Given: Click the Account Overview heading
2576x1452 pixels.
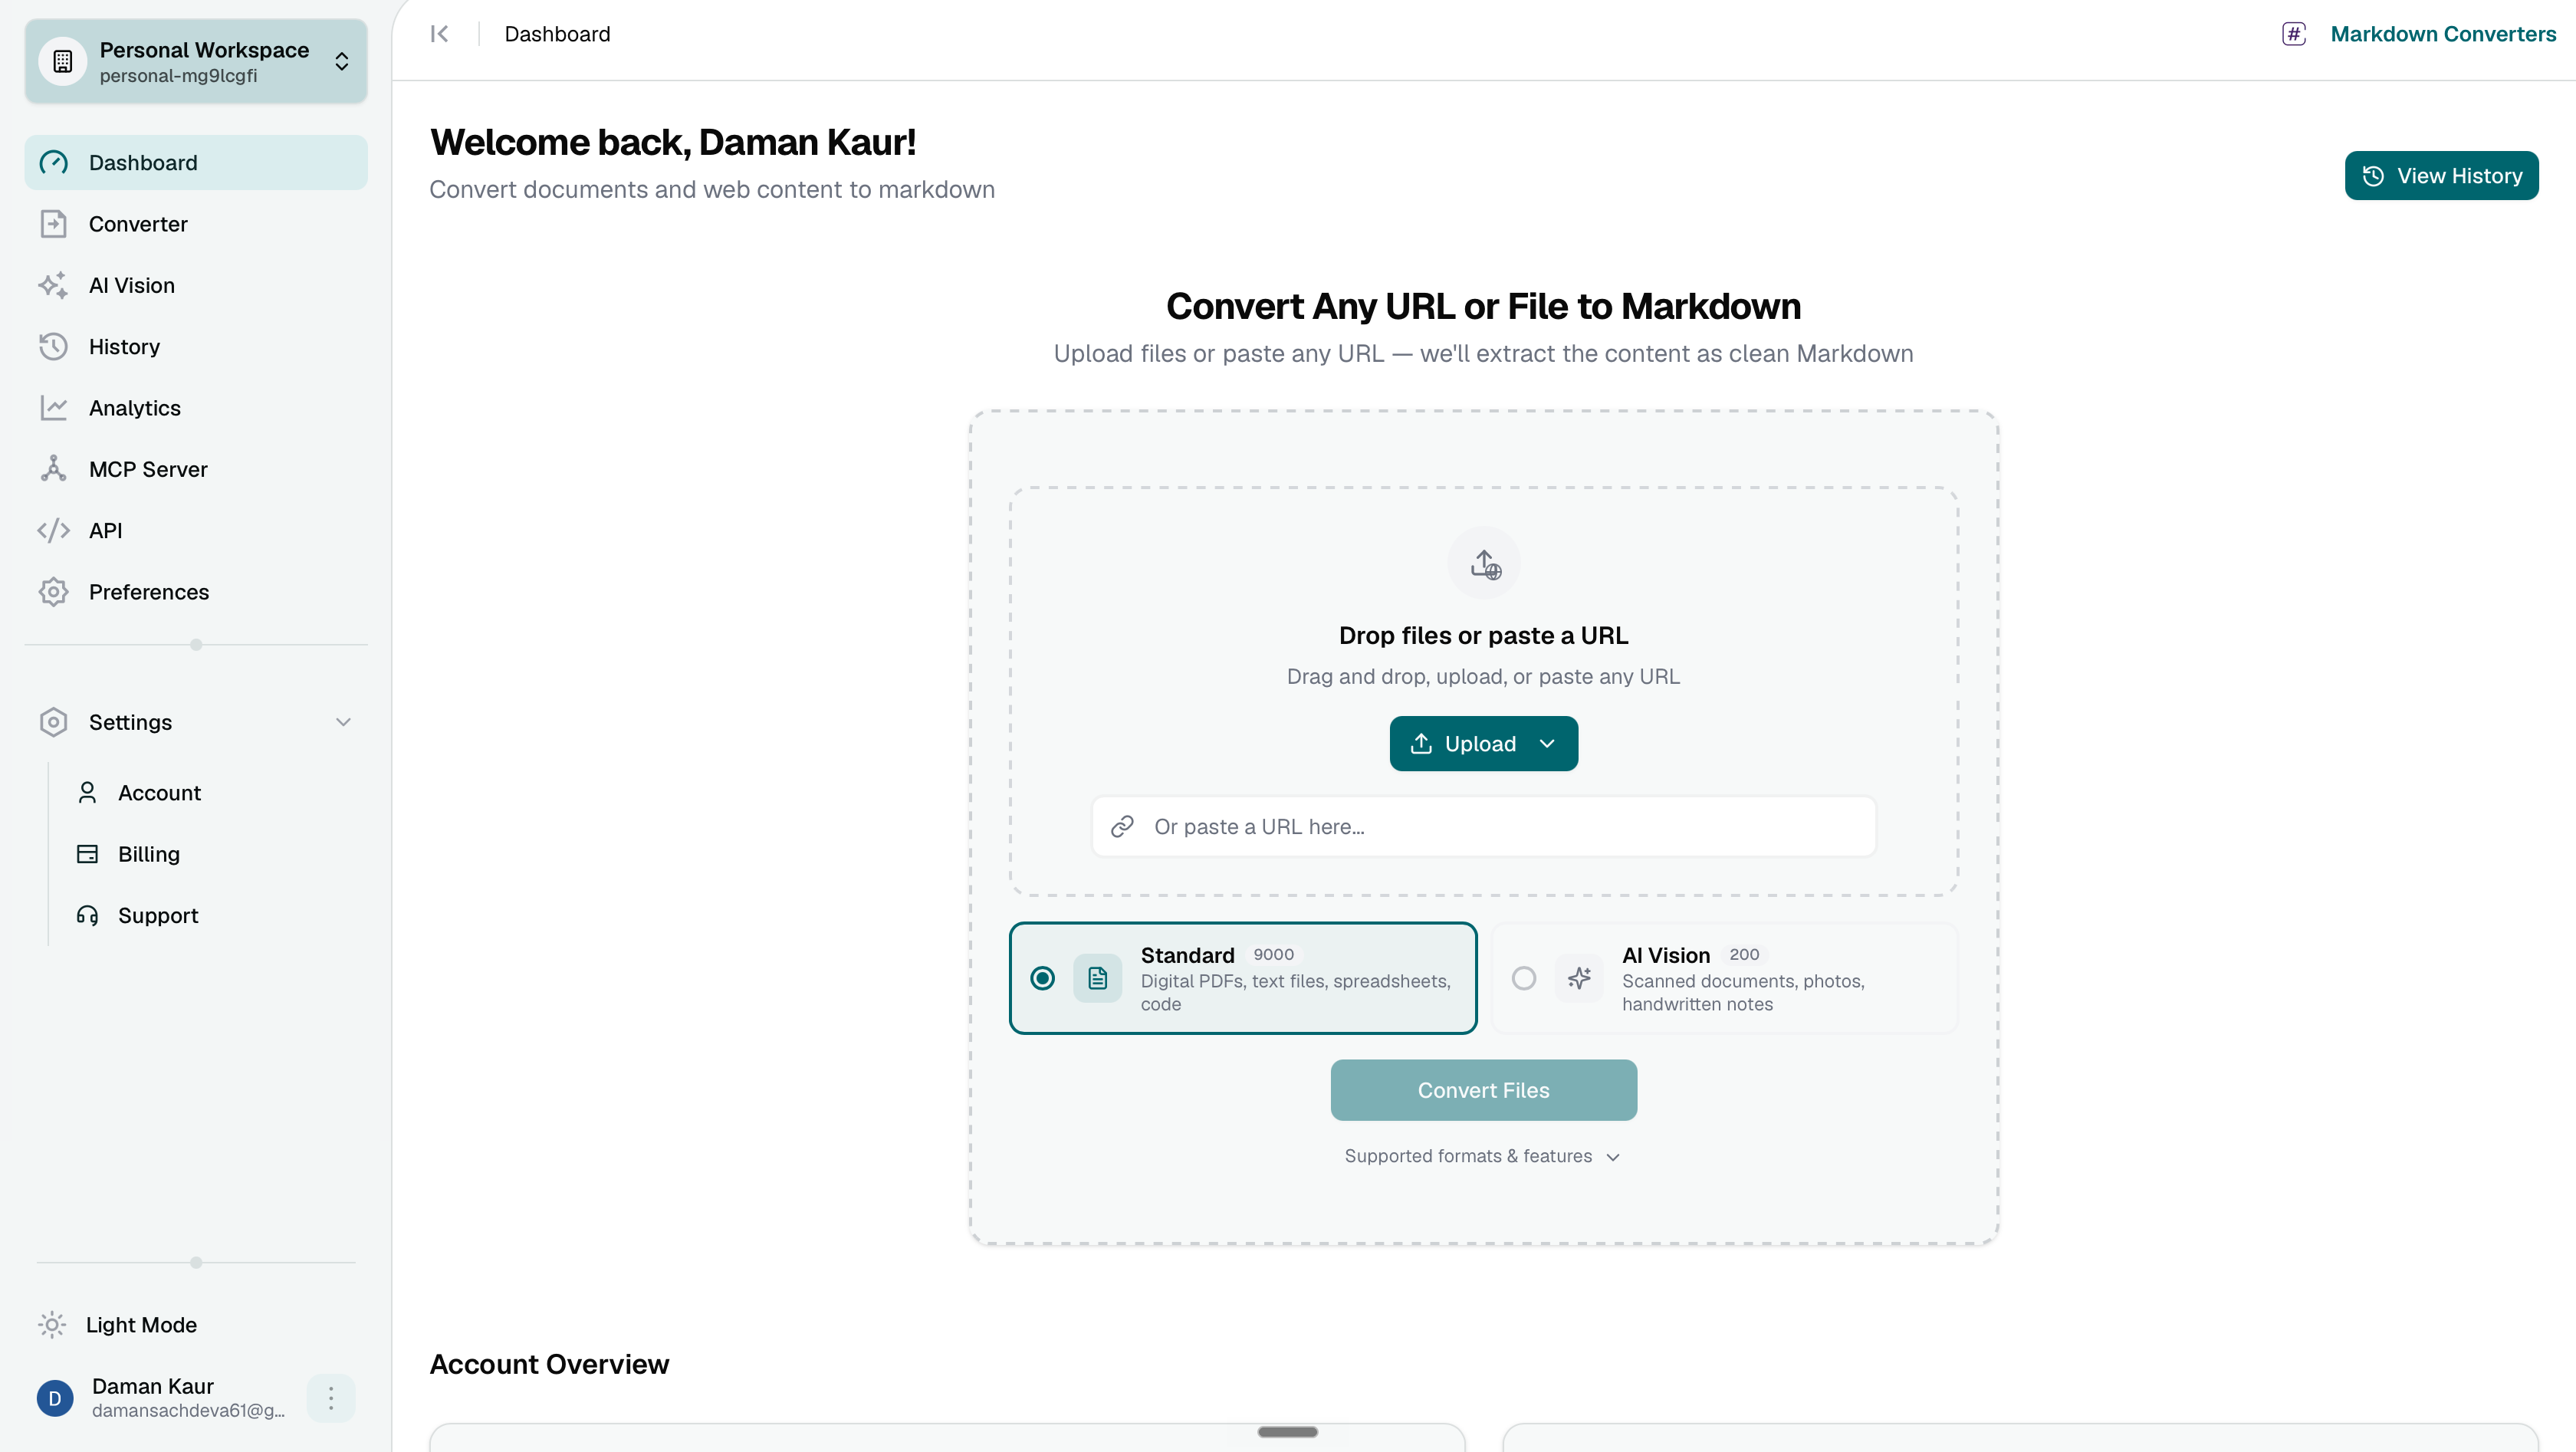Looking at the screenshot, I should coord(549,1364).
